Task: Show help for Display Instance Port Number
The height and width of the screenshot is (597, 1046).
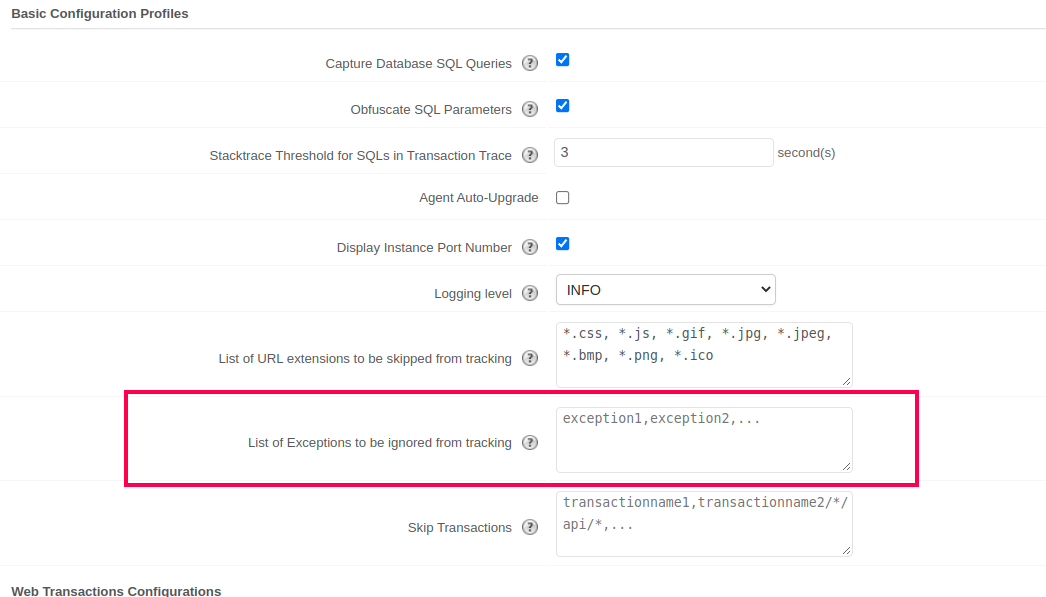Action: tap(530, 247)
